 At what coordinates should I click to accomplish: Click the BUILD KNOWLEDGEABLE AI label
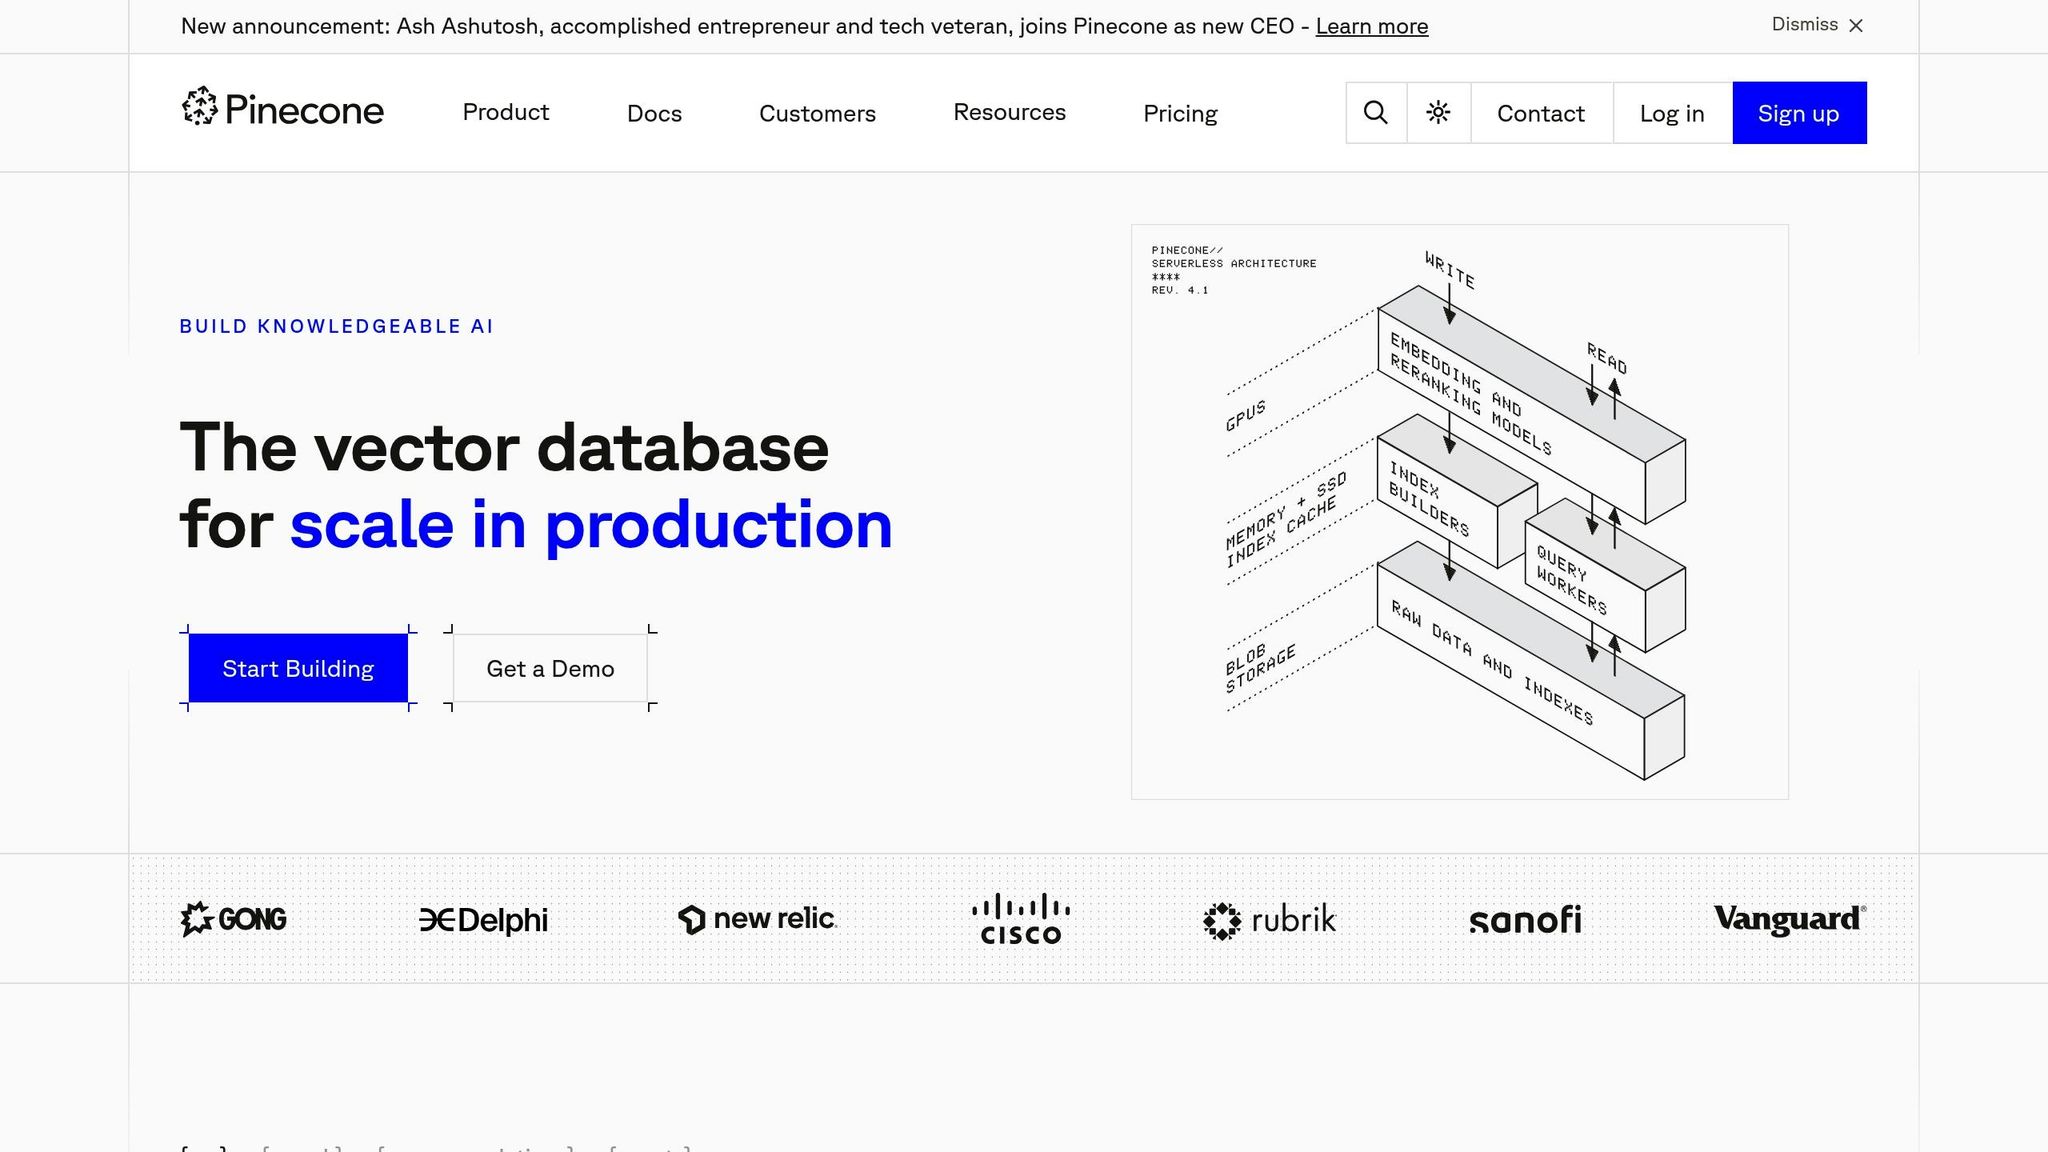point(336,326)
